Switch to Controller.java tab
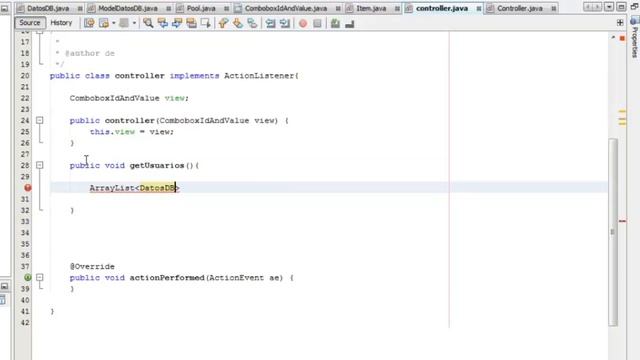The width and height of the screenshot is (640, 360). click(x=520, y=8)
